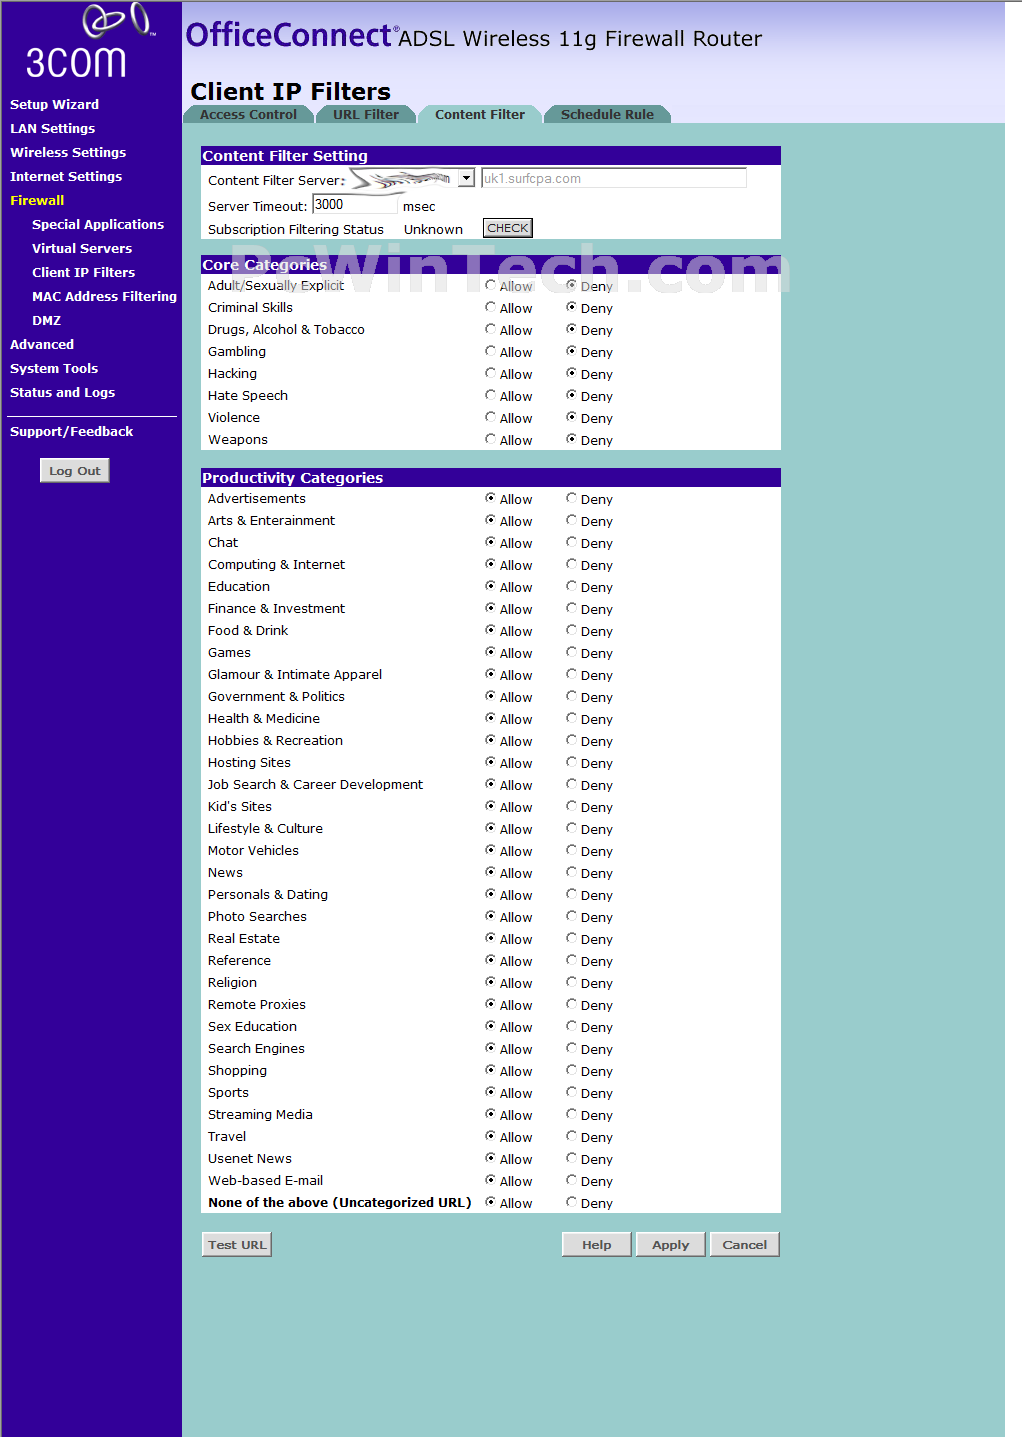Focus the Server Timeout input field
Viewport: 1022px width, 1437px height.
(x=355, y=204)
